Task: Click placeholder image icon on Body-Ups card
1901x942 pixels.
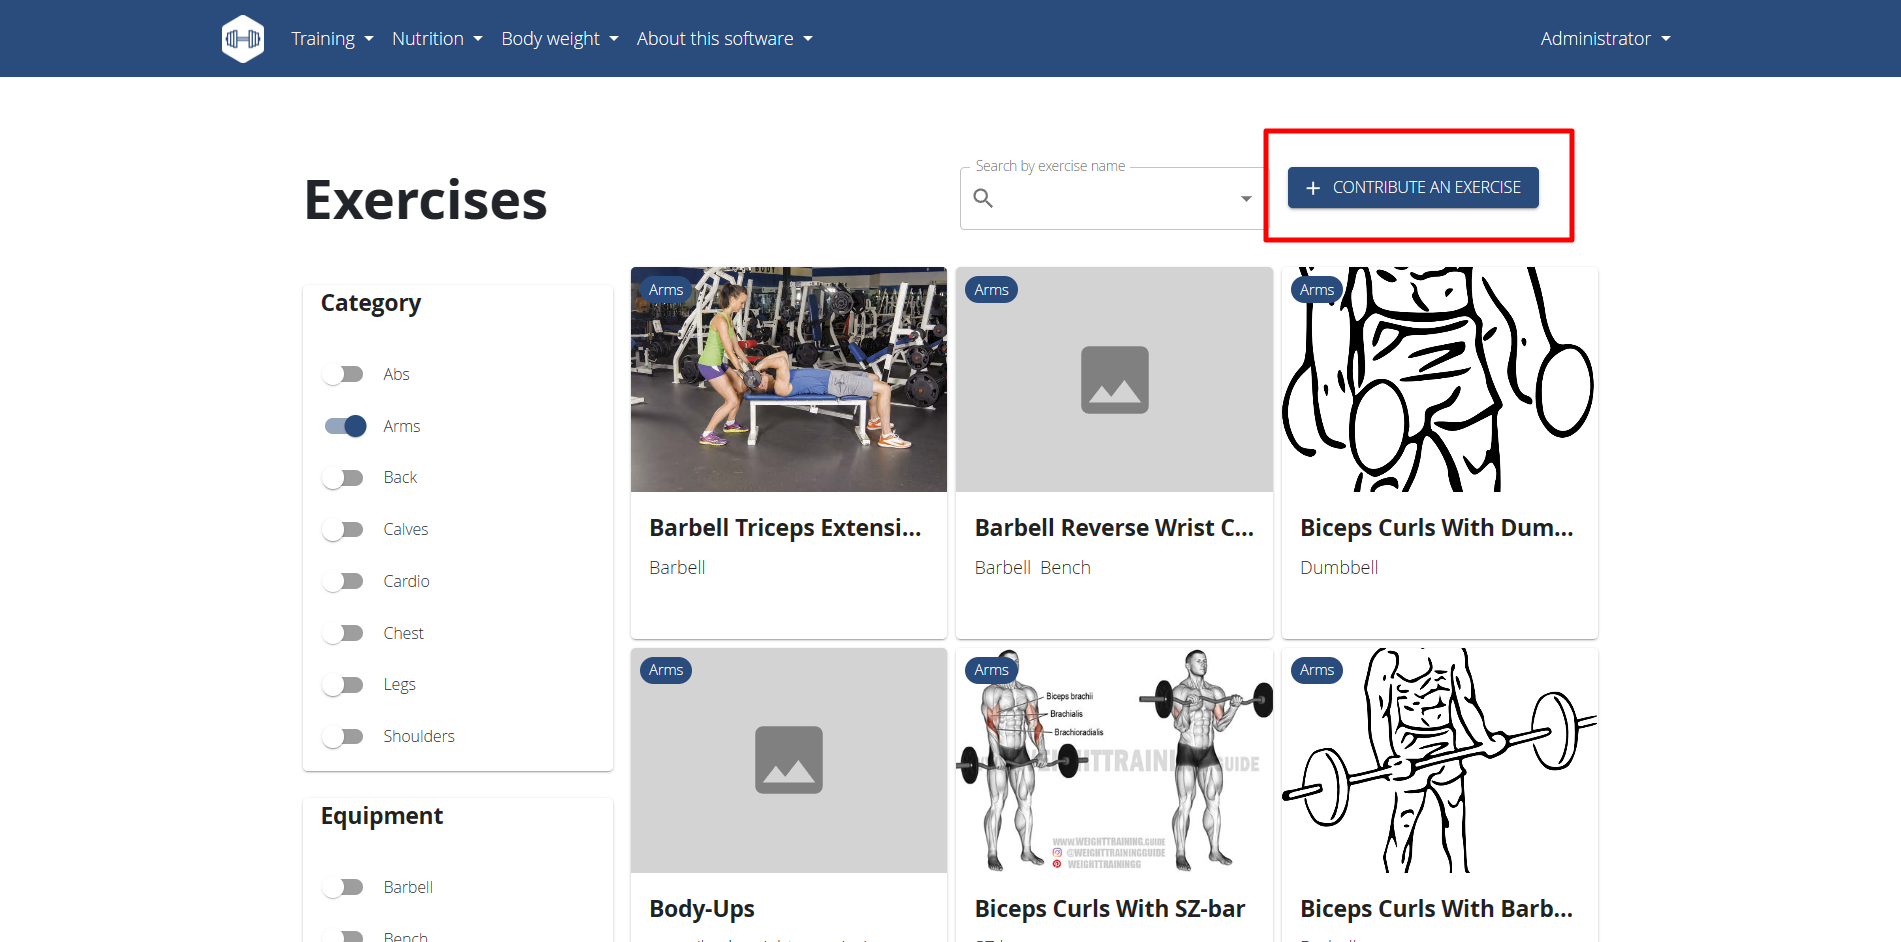Action: click(788, 760)
